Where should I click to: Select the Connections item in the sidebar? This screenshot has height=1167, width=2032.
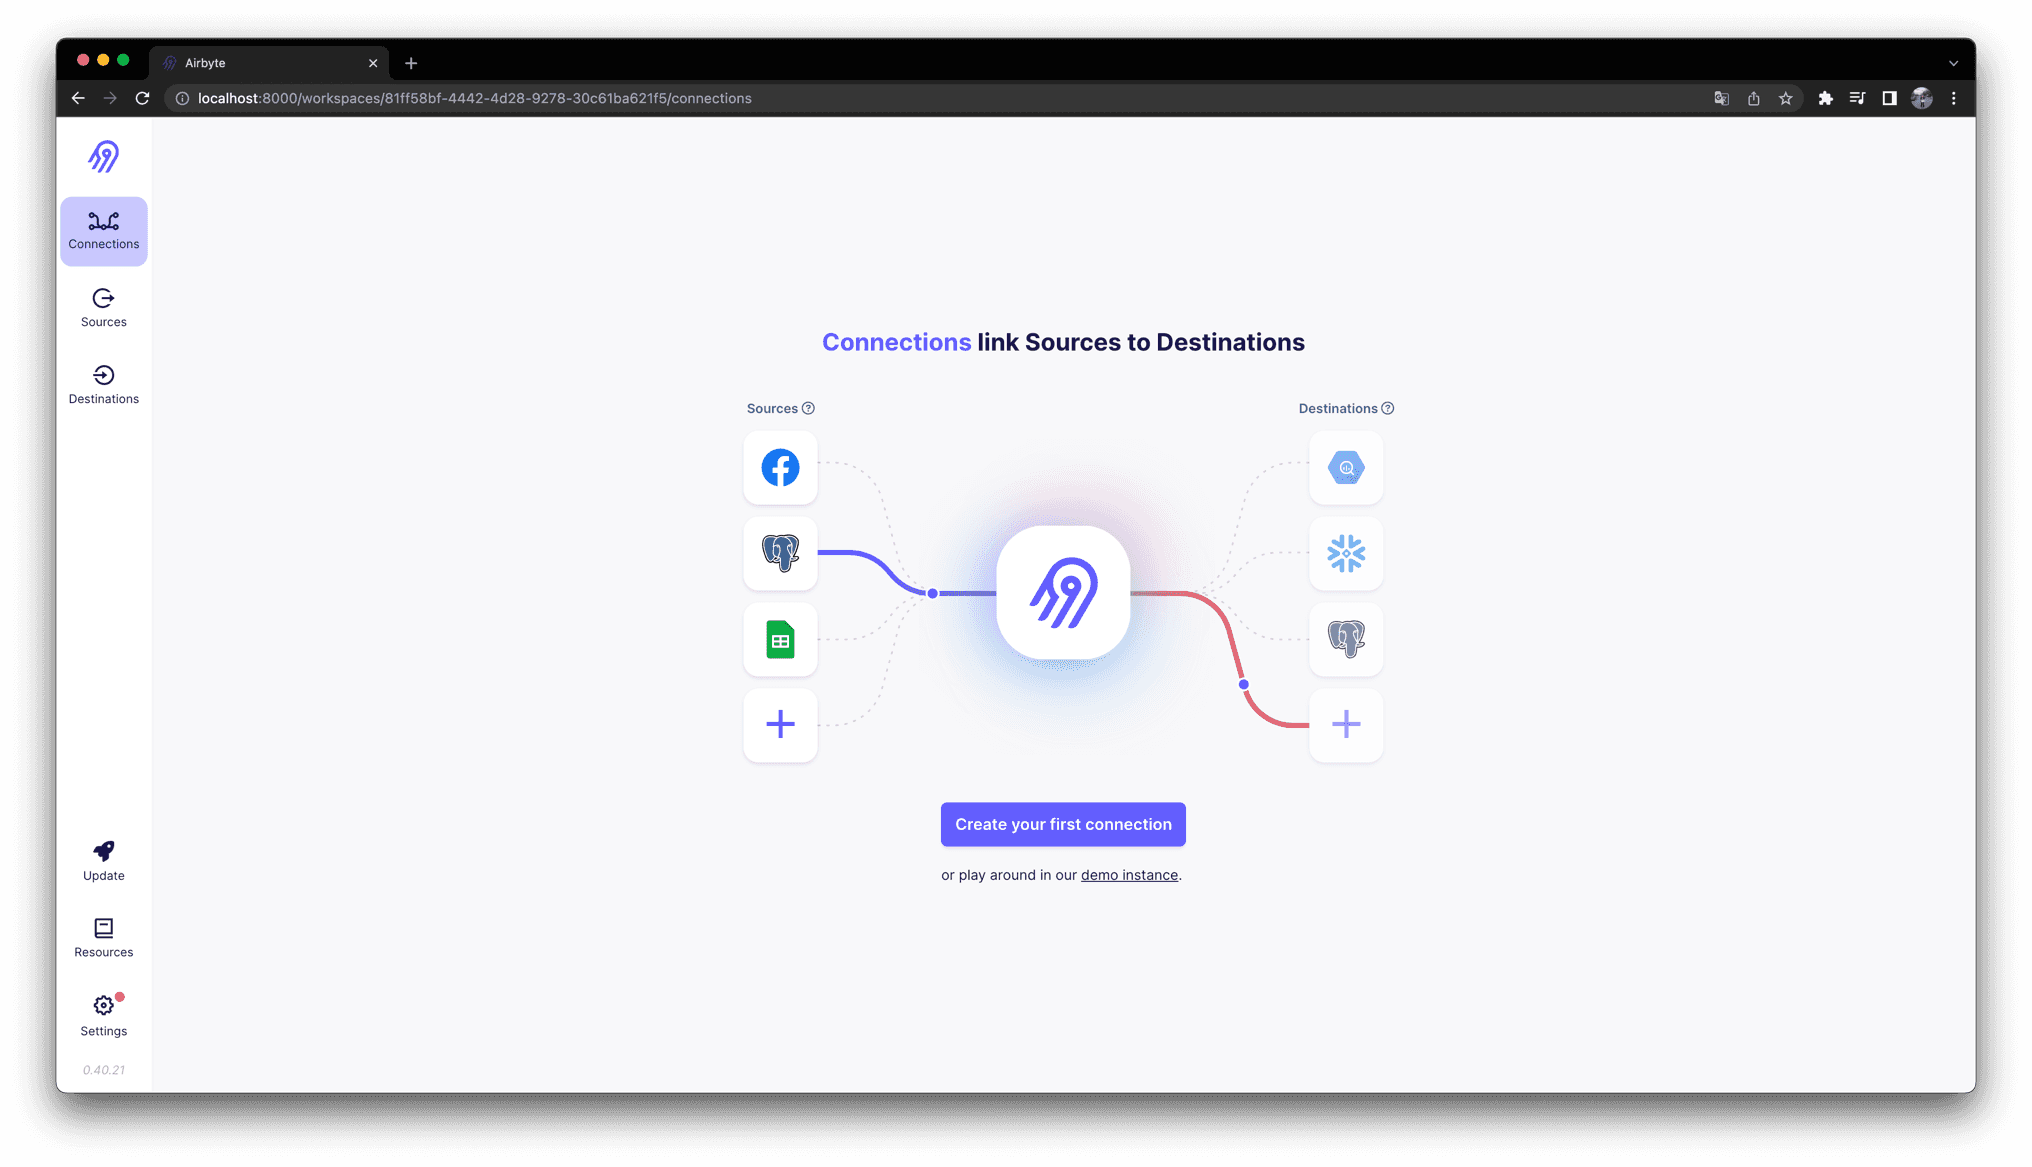pyautogui.click(x=104, y=231)
